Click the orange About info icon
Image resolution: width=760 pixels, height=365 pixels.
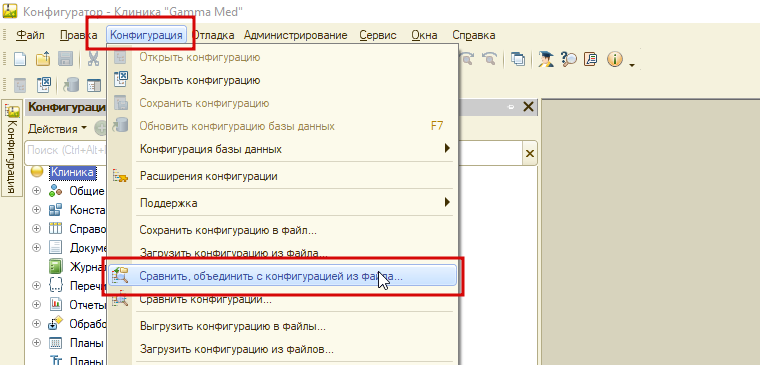[614, 60]
